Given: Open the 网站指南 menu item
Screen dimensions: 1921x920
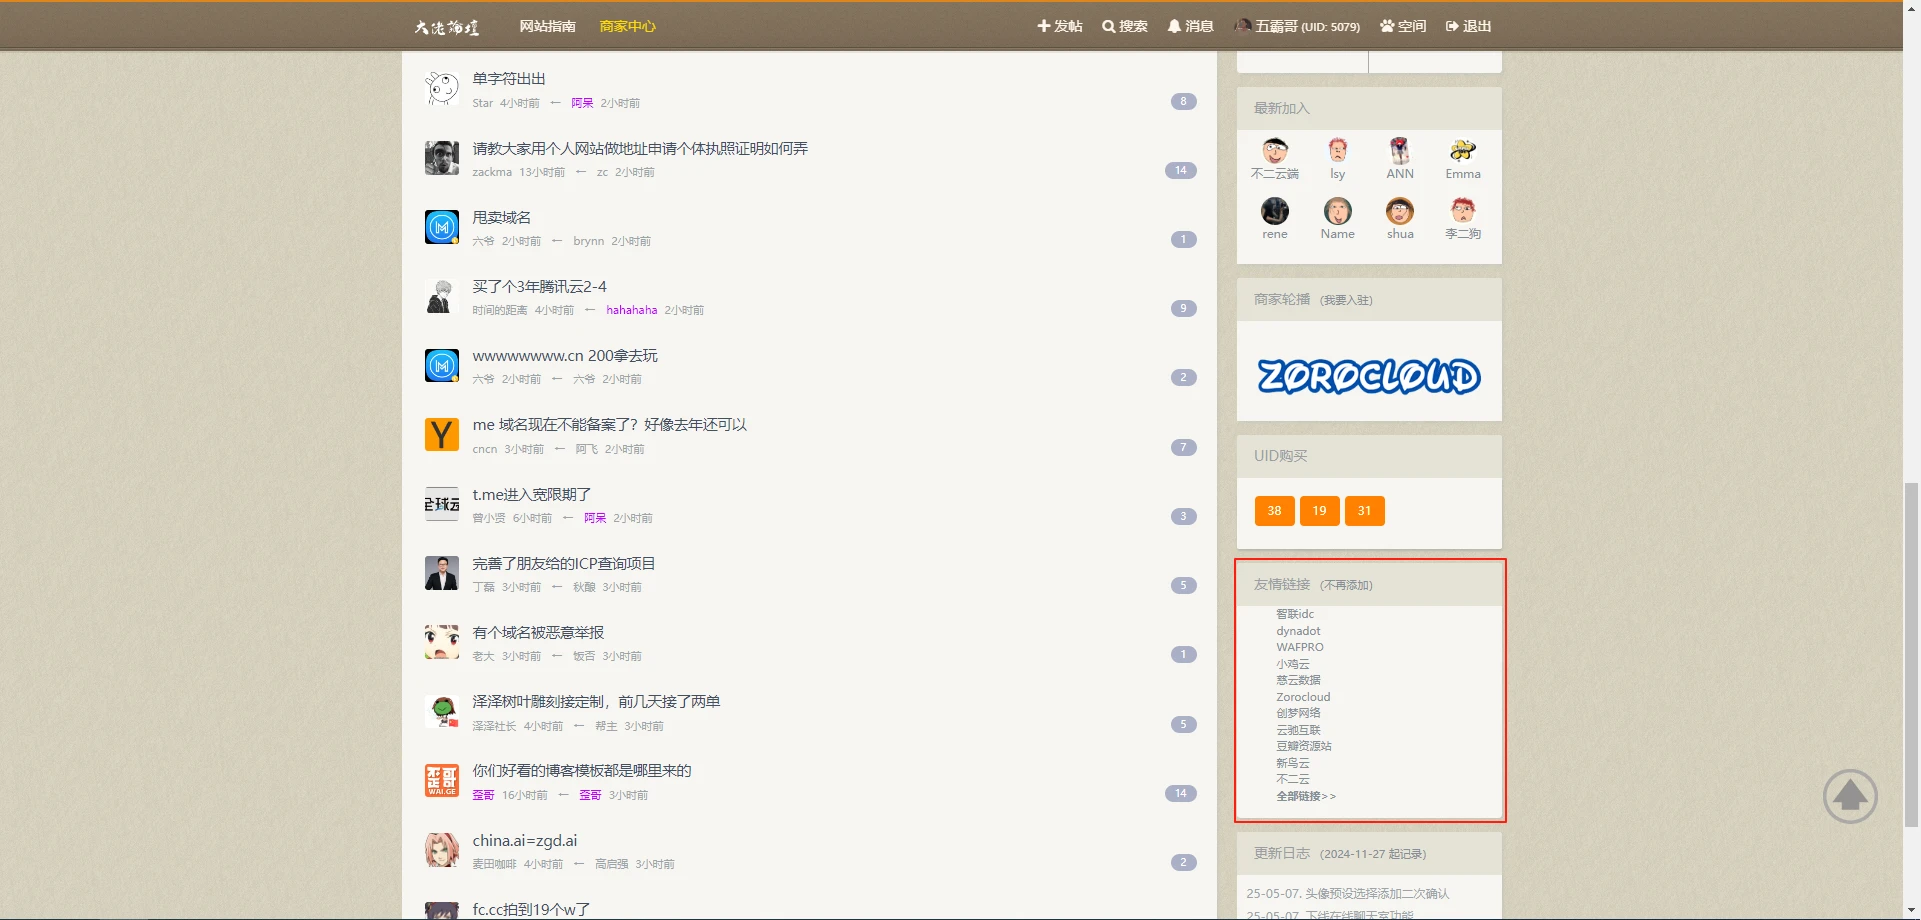Looking at the screenshot, I should coord(547,26).
